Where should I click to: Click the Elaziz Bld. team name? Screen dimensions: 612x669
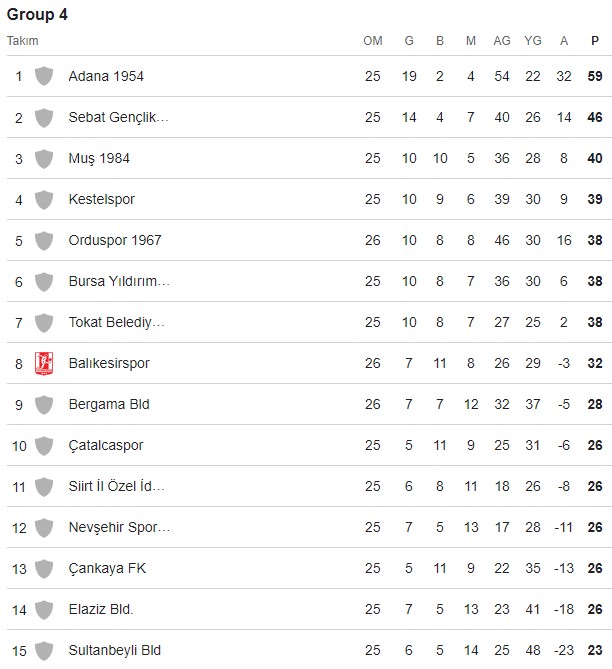[x=101, y=609]
